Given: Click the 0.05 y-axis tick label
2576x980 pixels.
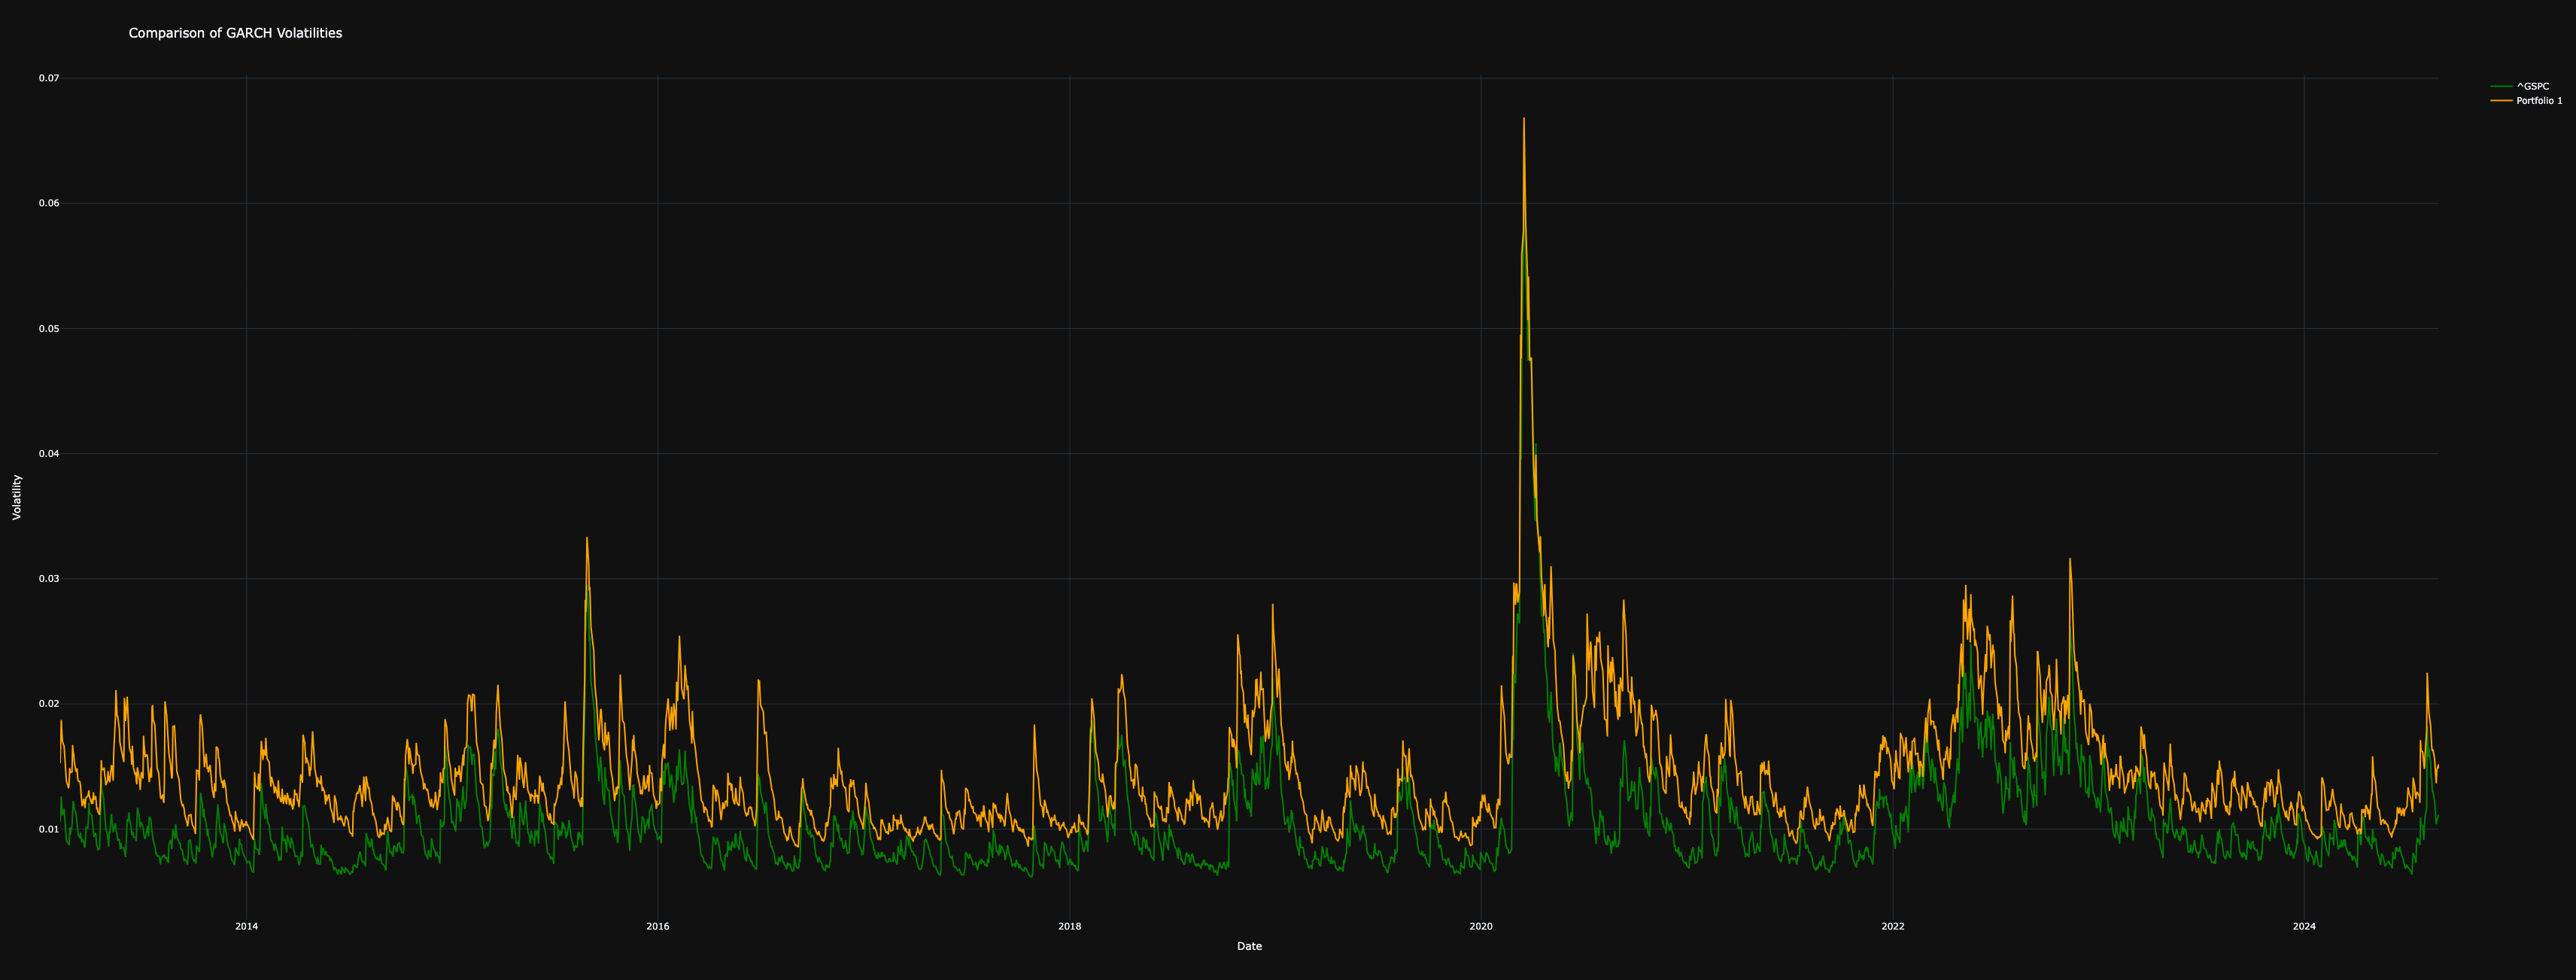Looking at the screenshot, I should pos(49,329).
